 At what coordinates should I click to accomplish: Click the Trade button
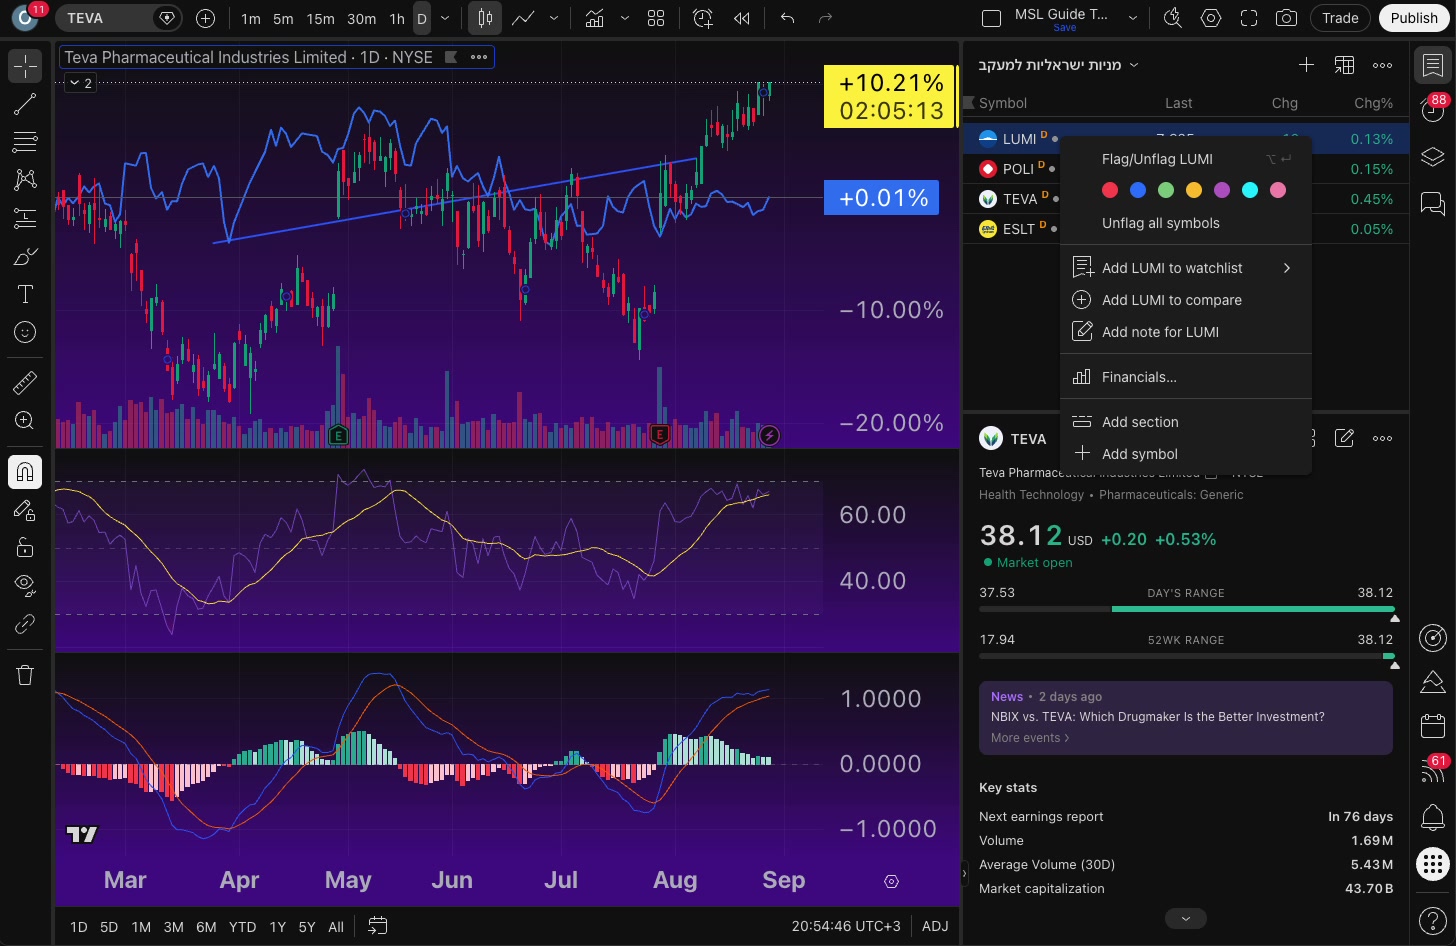pyautogui.click(x=1340, y=18)
